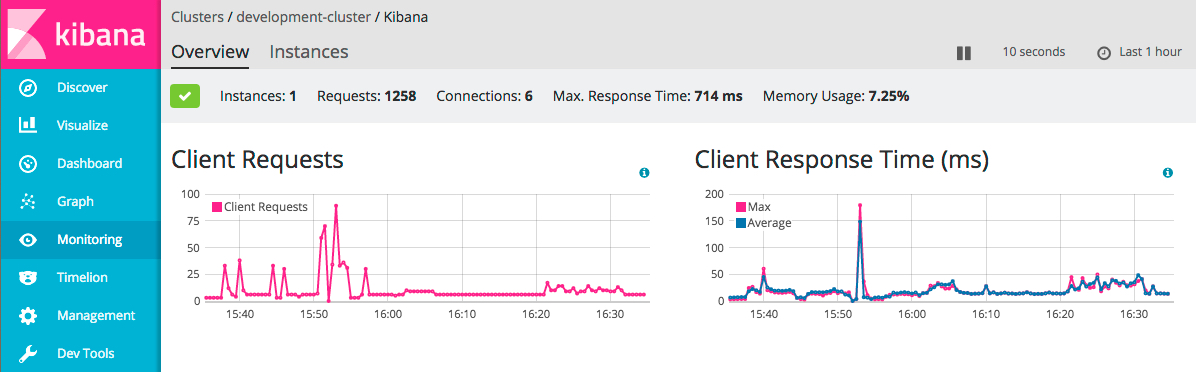
Task: Show info for Client Requests chart
Action: 644,174
